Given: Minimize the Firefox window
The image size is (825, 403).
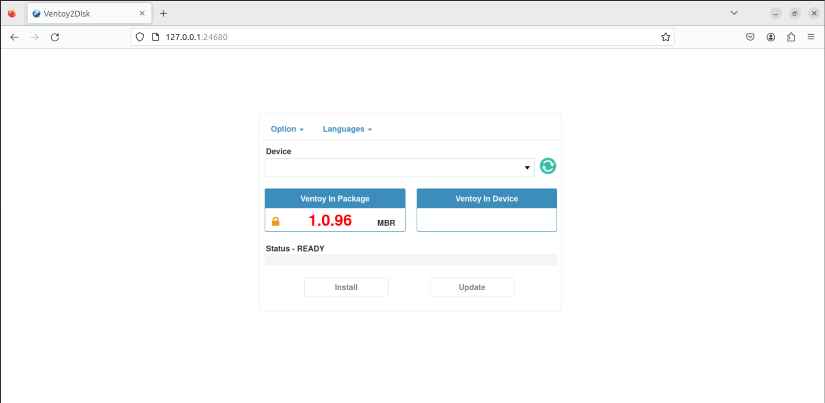Looking at the screenshot, I should 776,14.
